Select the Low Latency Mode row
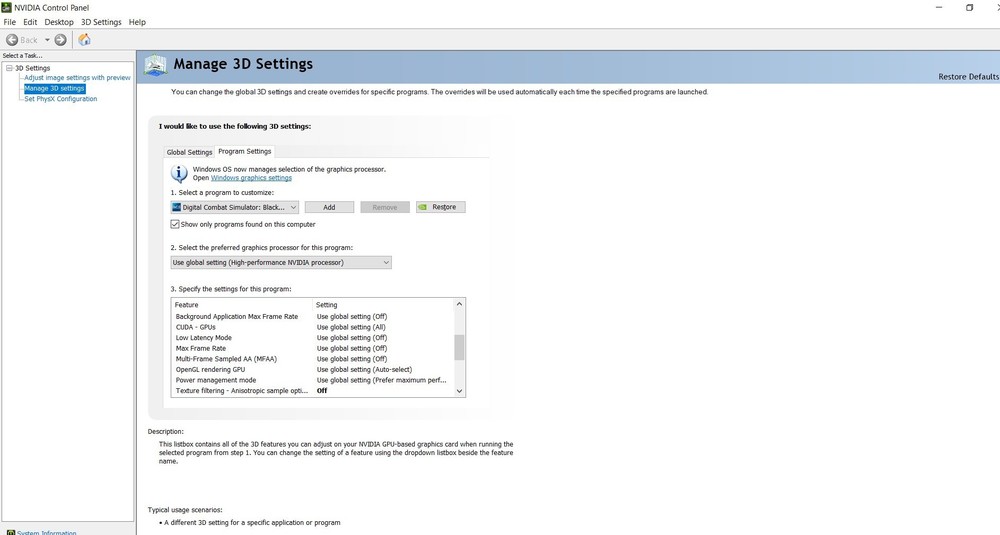The height and width of the screenshot is (535, 1000). coord(312,338)
